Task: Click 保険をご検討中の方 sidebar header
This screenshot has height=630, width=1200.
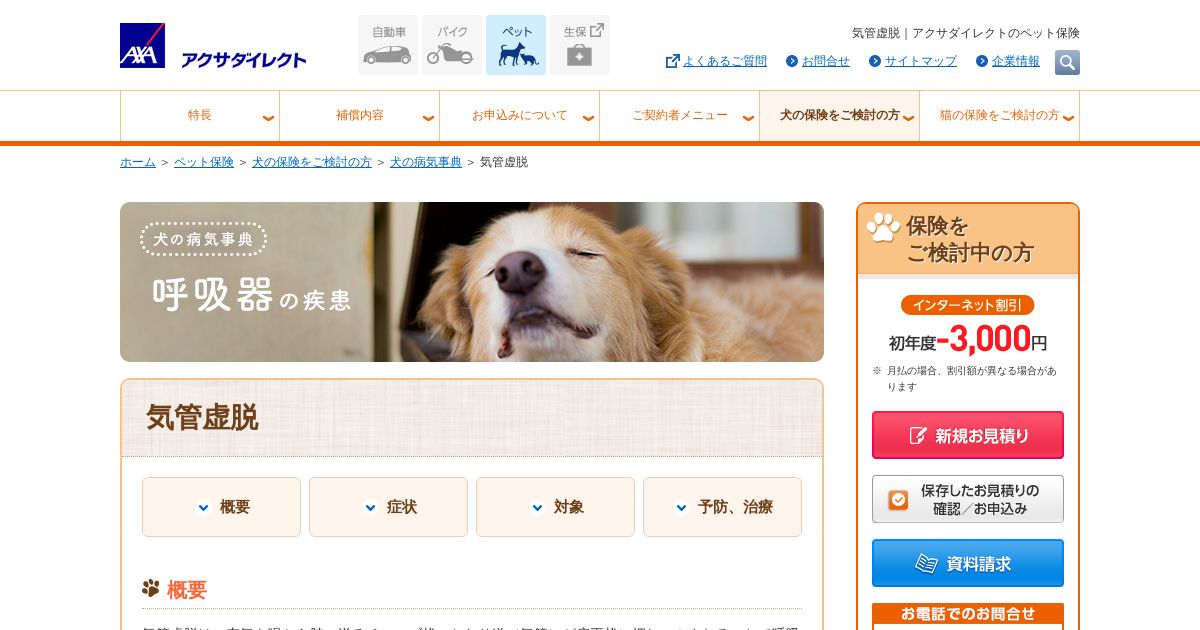Action: click(x=968, y=239)
